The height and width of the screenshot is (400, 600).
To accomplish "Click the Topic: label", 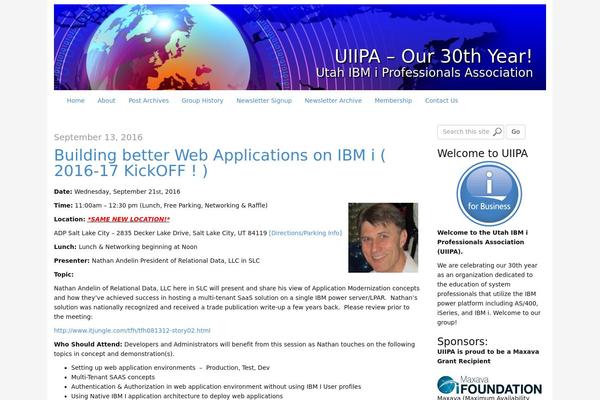I will coord(64,274).
